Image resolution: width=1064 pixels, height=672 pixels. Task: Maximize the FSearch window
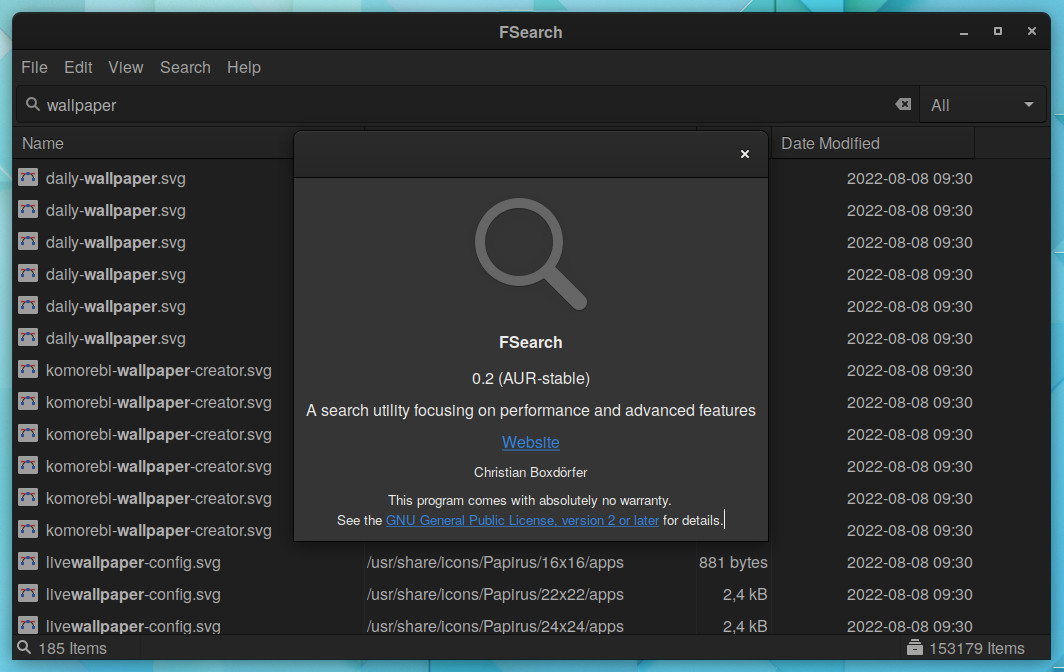pyautogui.click(x=998, y=31)
